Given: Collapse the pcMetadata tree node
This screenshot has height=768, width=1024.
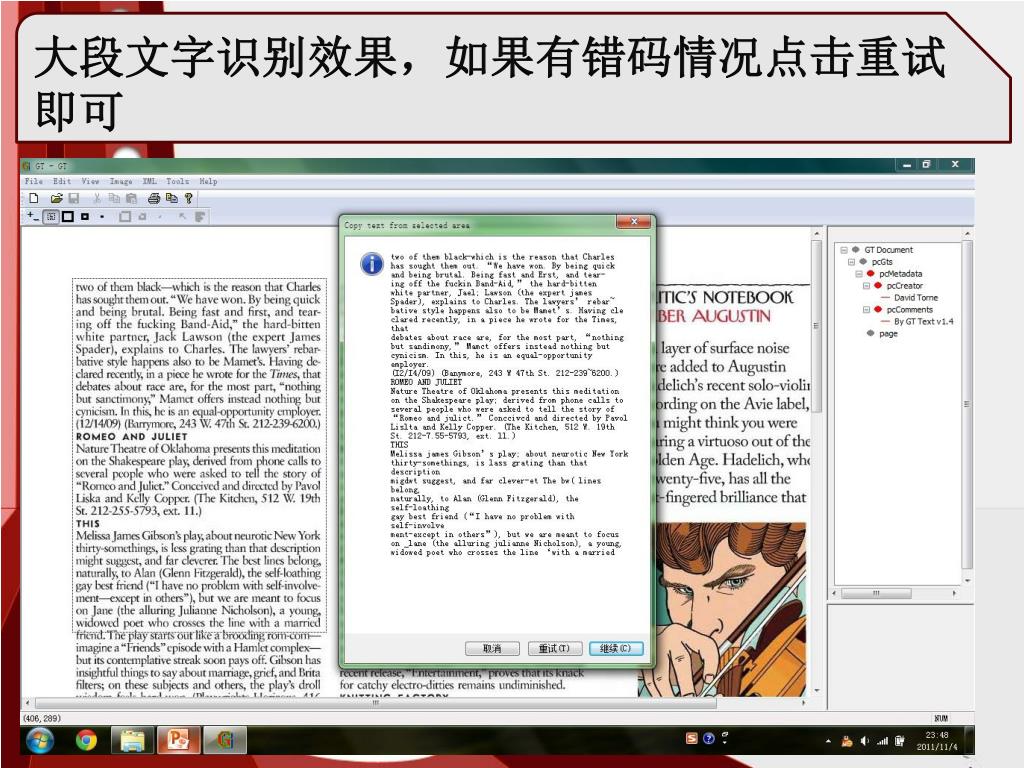Looking at the screenshot, I should [859, 274].
